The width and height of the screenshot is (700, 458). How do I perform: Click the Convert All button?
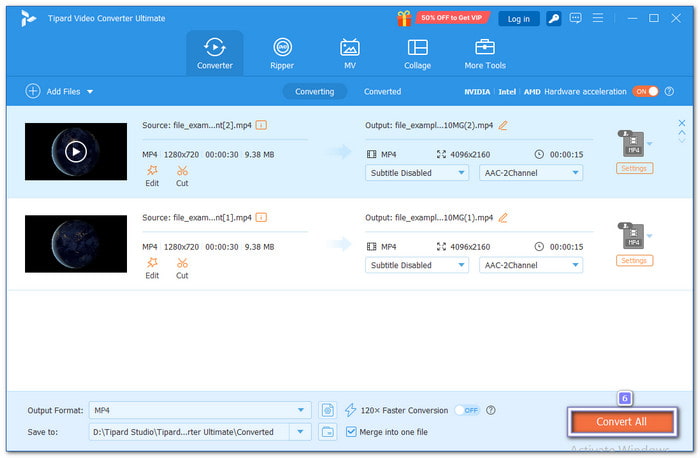(621, 422)
